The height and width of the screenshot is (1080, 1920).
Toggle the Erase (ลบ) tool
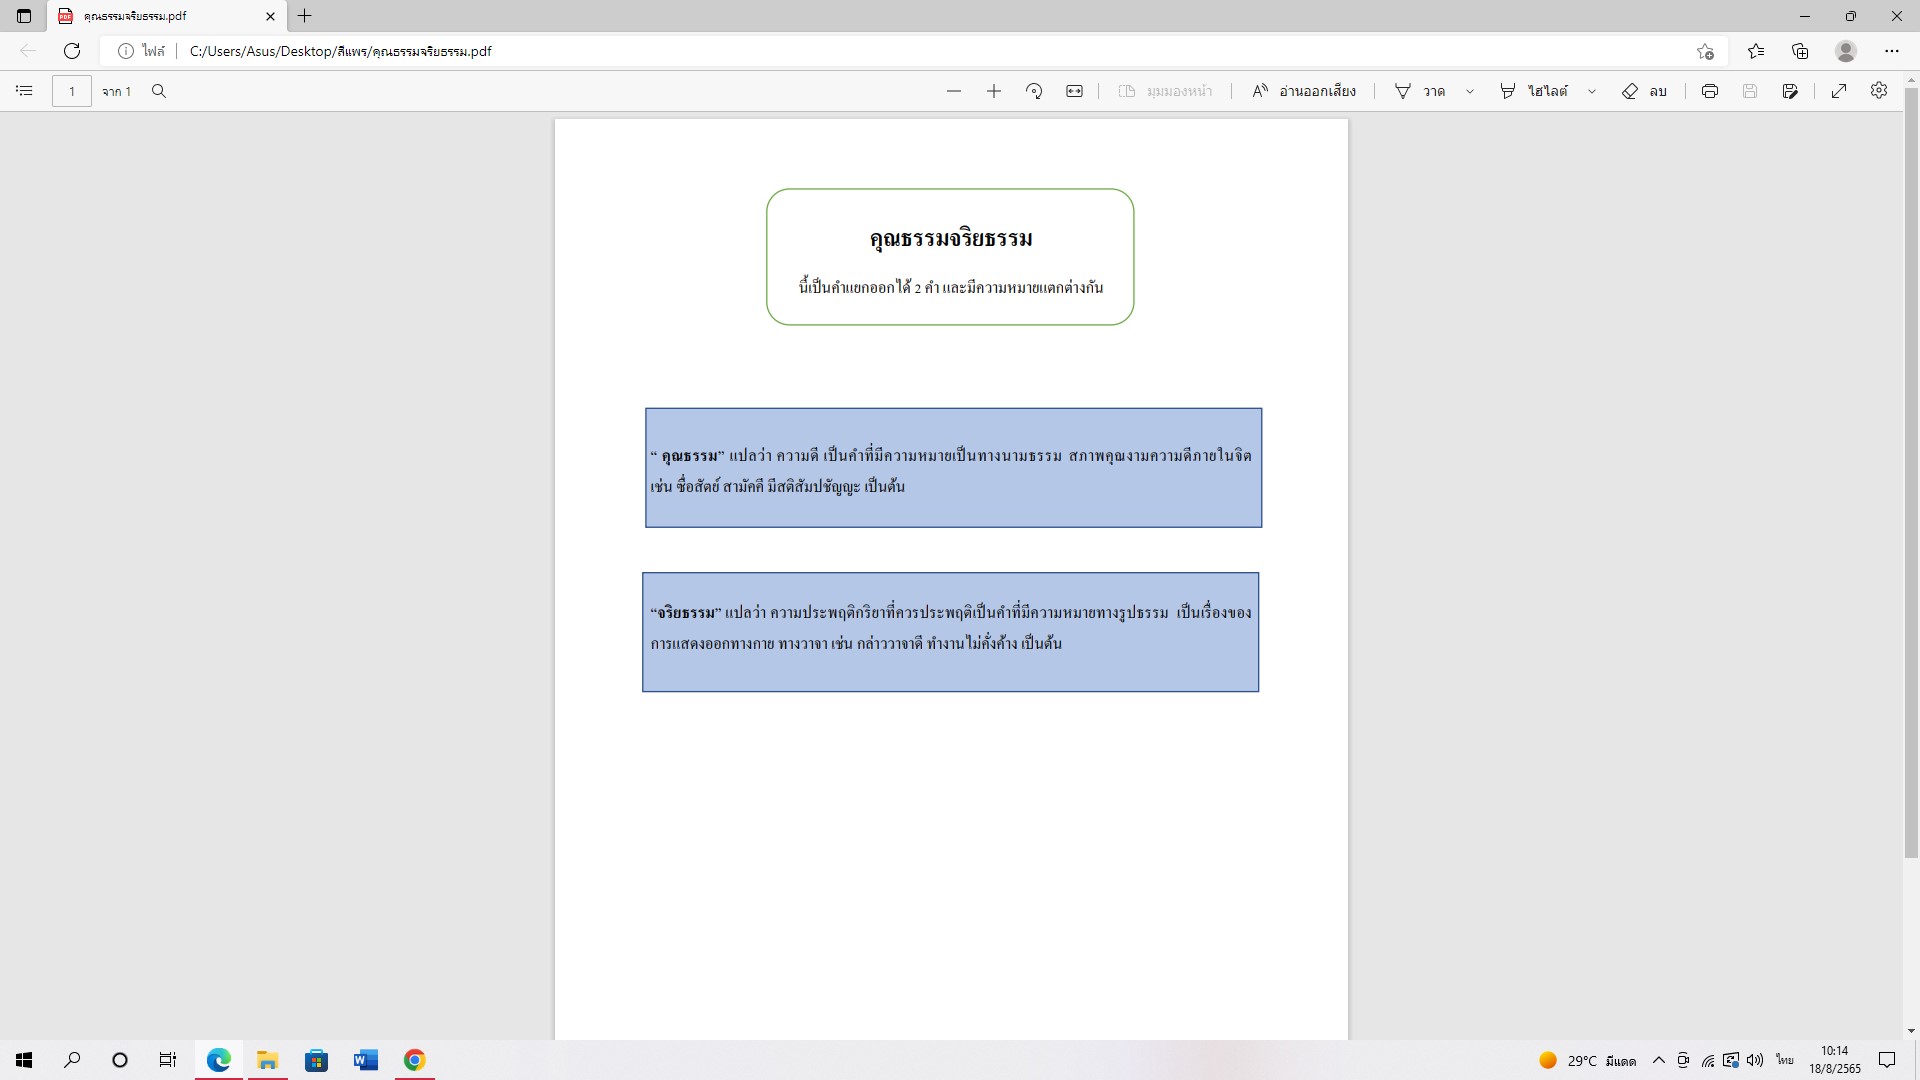click(x=1644, y=91)
